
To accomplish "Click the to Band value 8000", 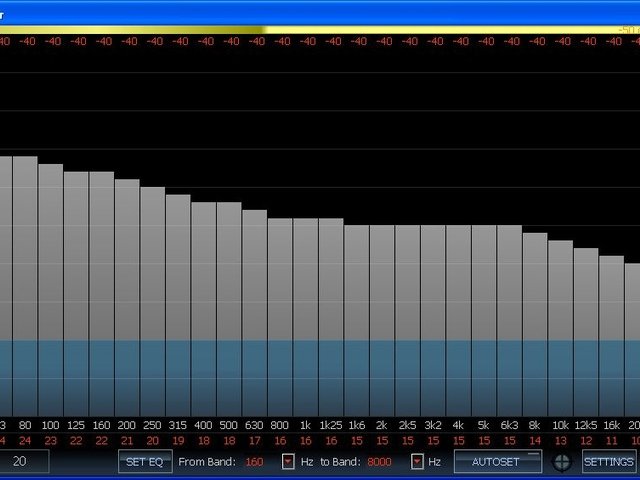I will coord(380,462).
